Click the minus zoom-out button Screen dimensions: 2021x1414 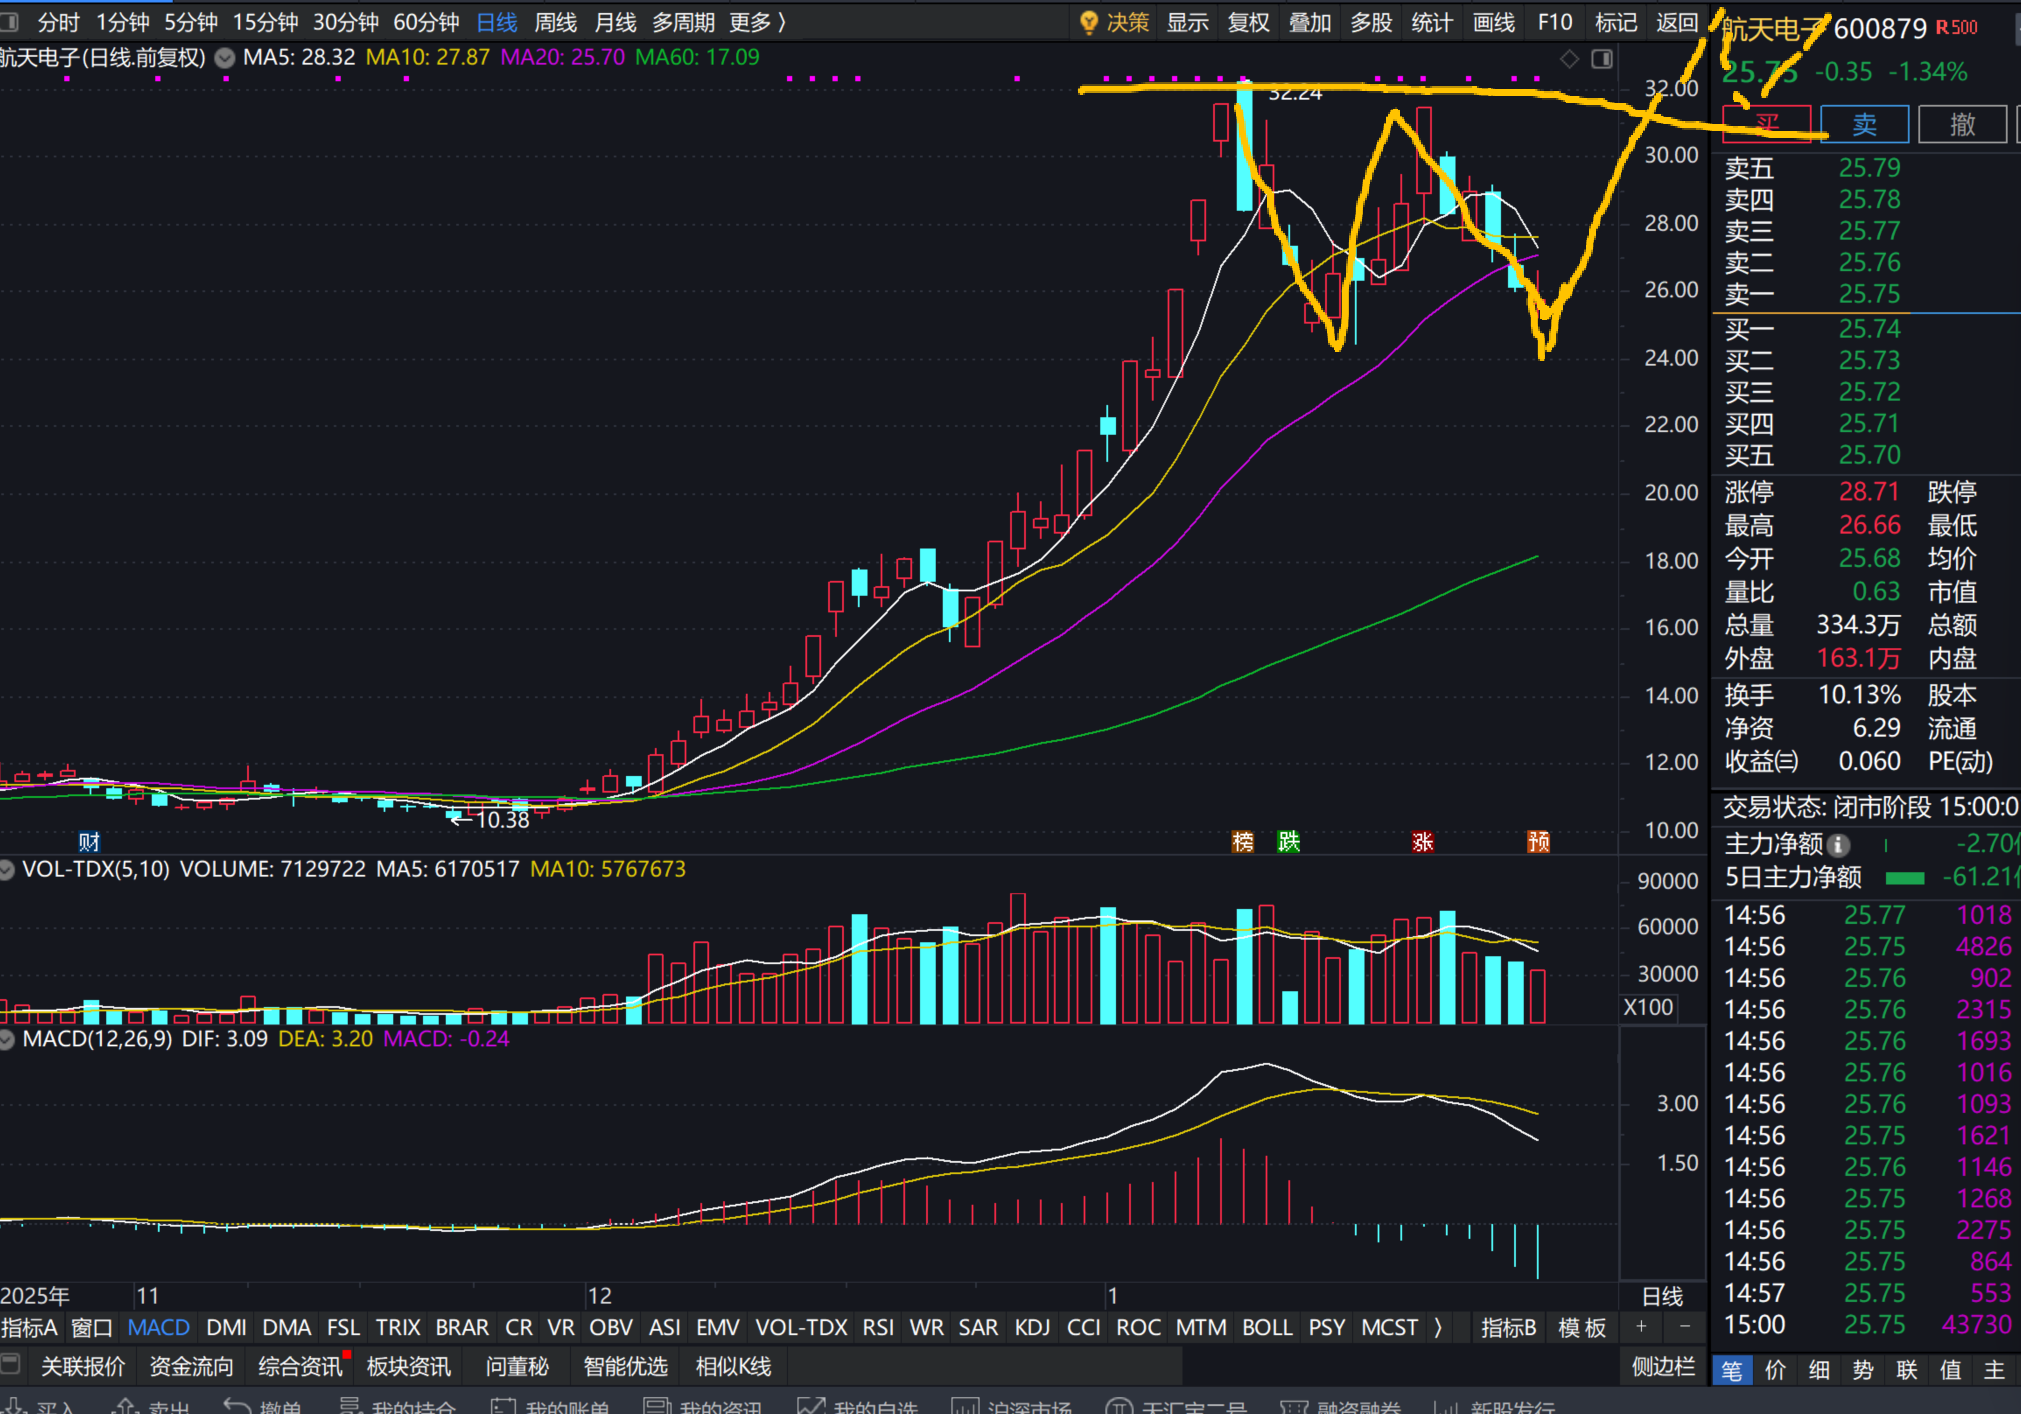pos(1684,1327)
